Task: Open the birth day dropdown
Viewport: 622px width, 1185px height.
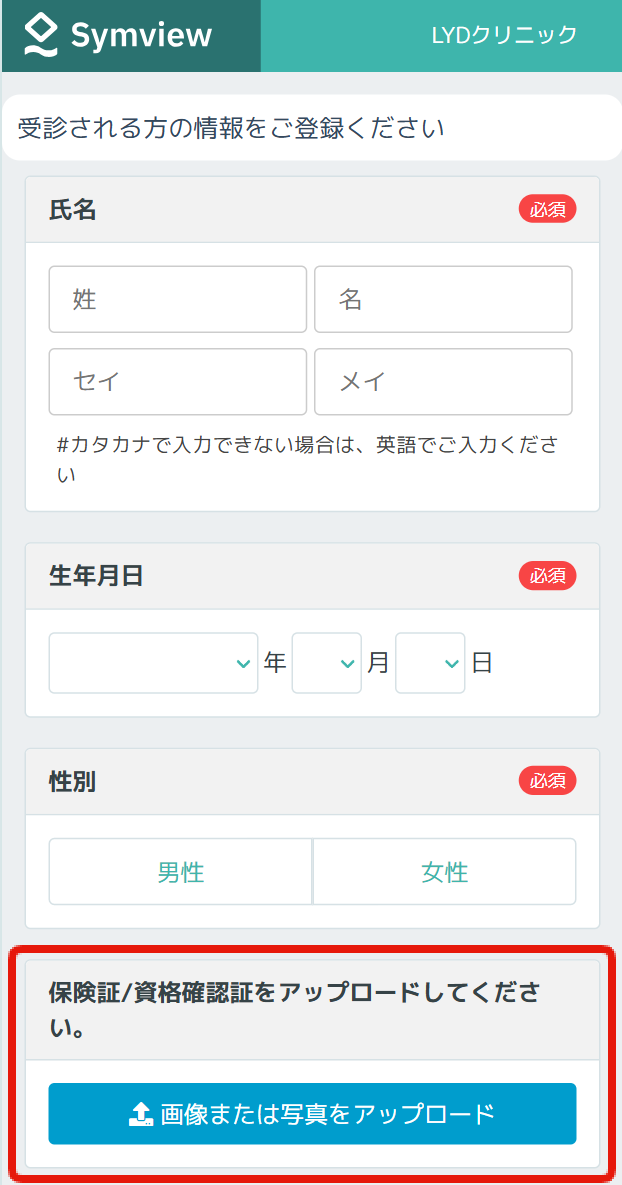Action: tap(430, 663)
